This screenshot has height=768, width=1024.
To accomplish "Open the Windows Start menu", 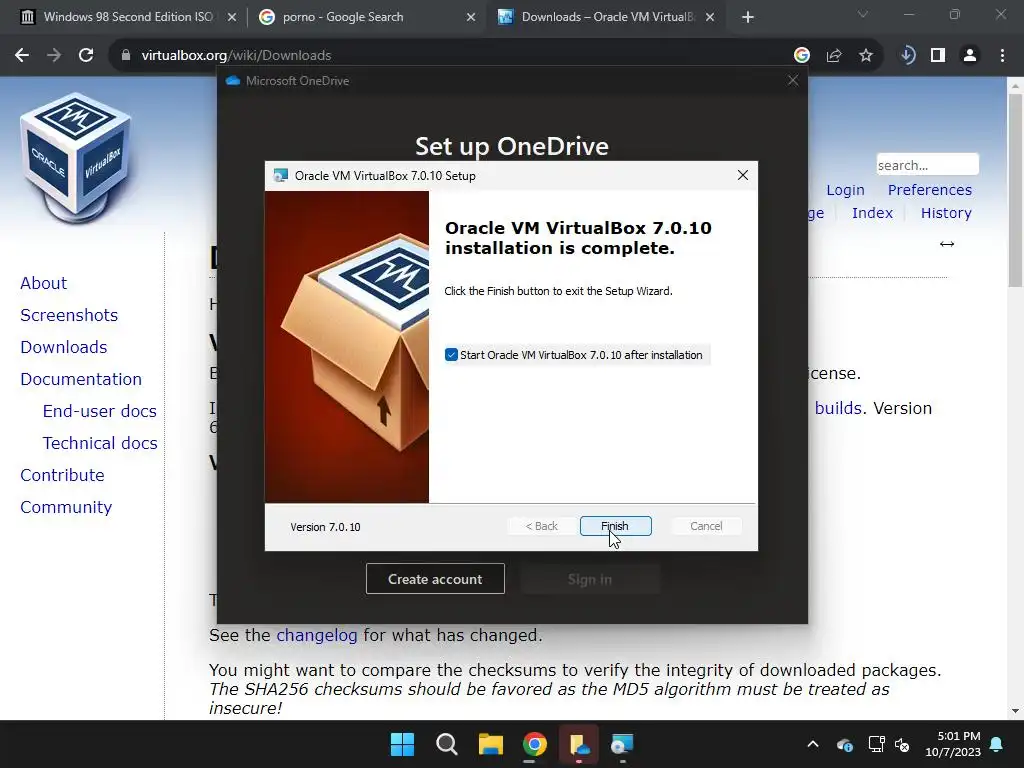I will point(402,744).
